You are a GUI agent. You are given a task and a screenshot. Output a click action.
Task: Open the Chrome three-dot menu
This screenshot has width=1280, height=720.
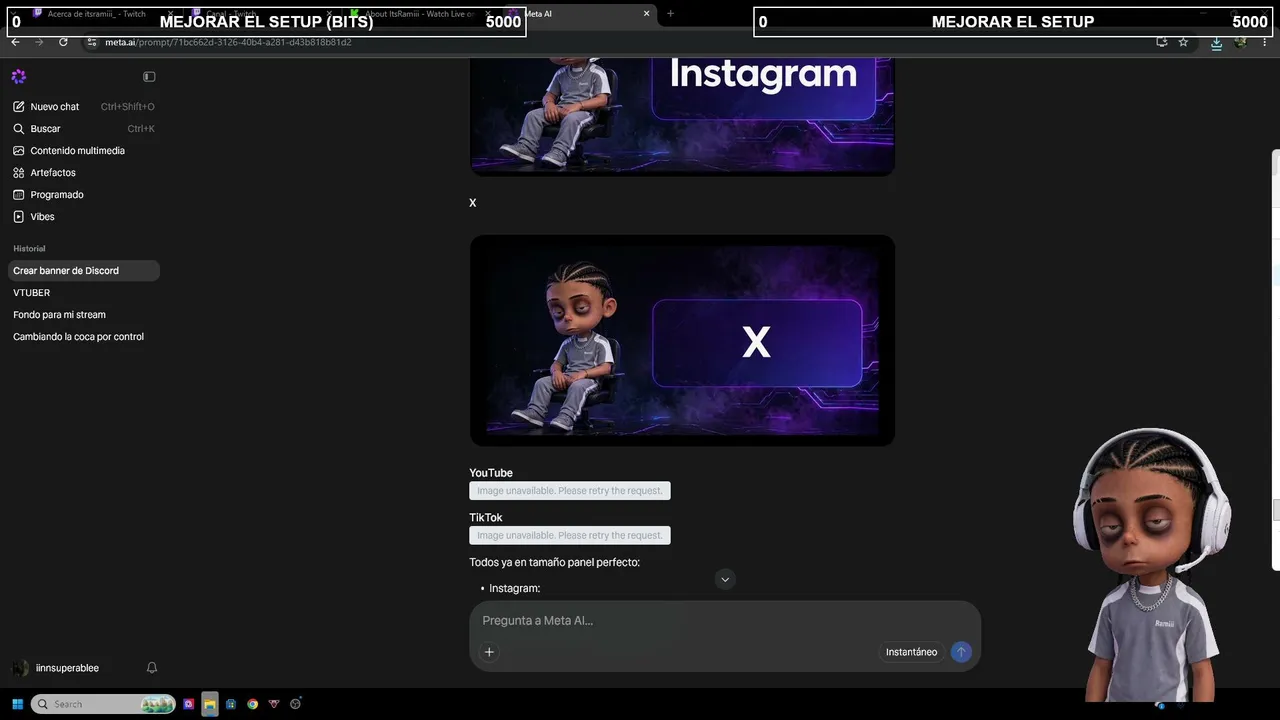[1265, 42]
